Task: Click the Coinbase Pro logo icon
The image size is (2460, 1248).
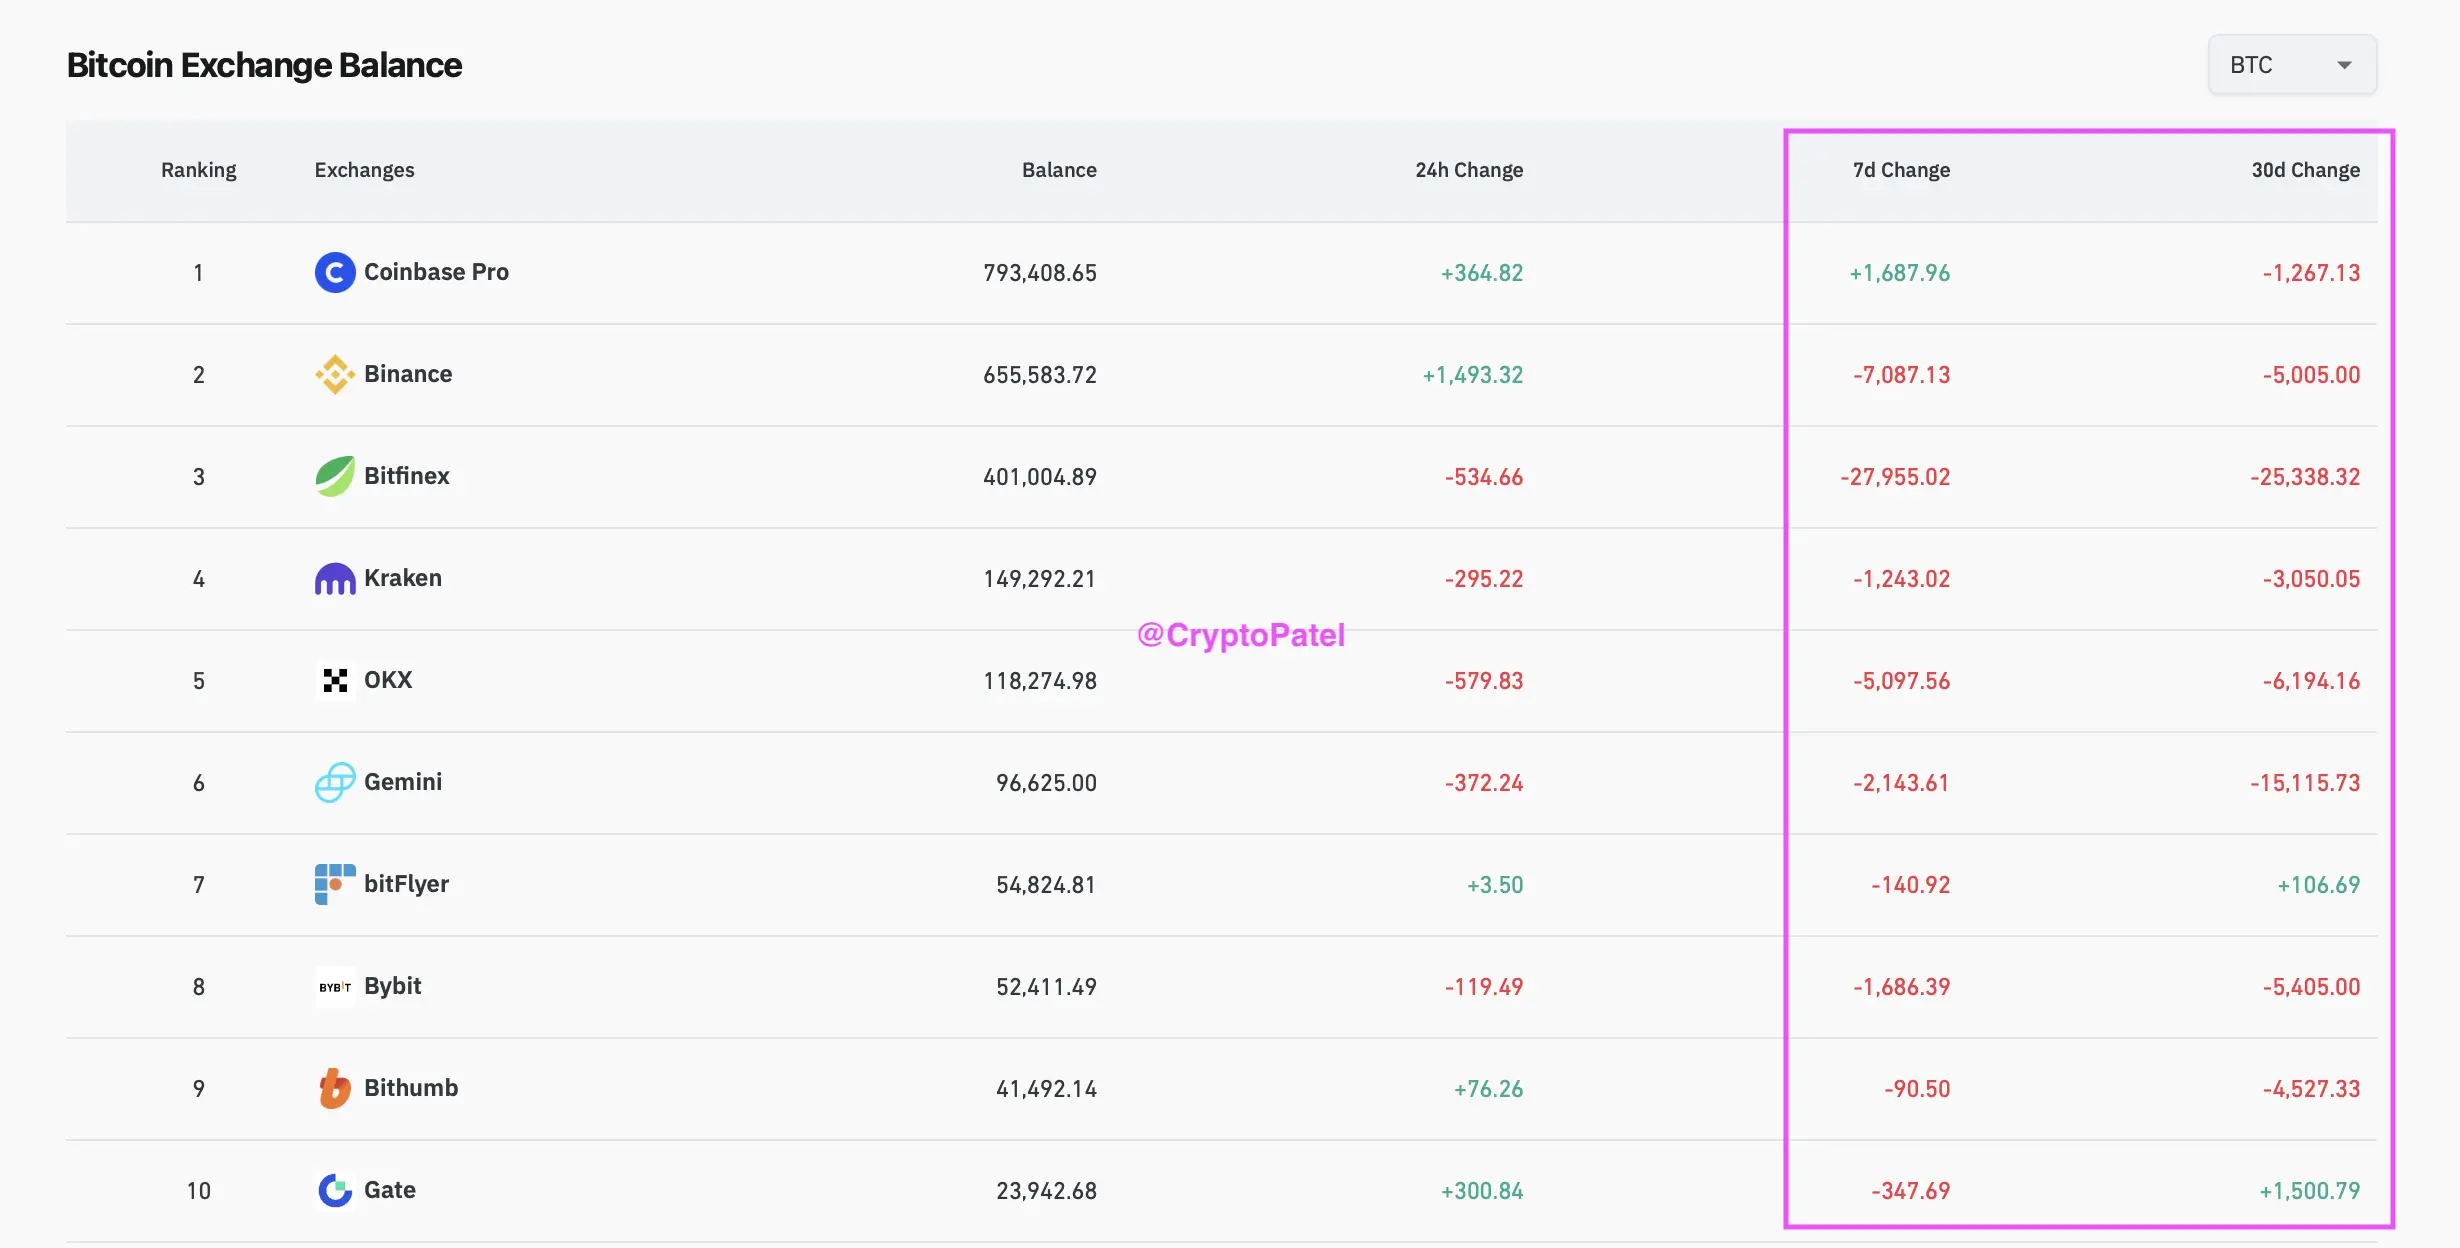Action: click(335, 273)
